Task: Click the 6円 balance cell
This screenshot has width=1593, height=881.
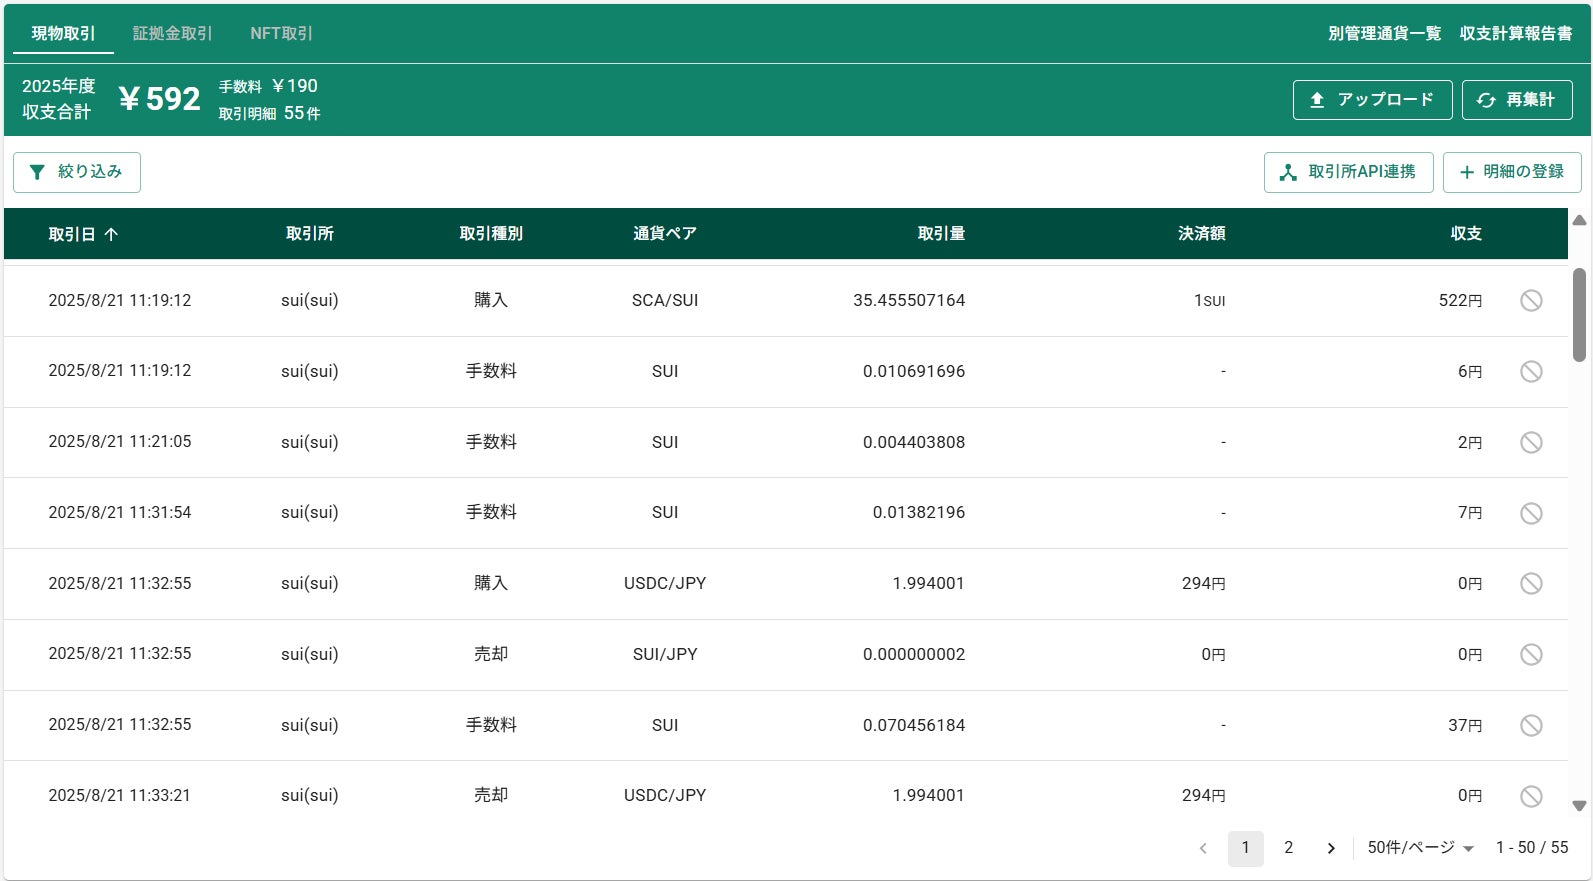Action: (x=1470, y=371)
